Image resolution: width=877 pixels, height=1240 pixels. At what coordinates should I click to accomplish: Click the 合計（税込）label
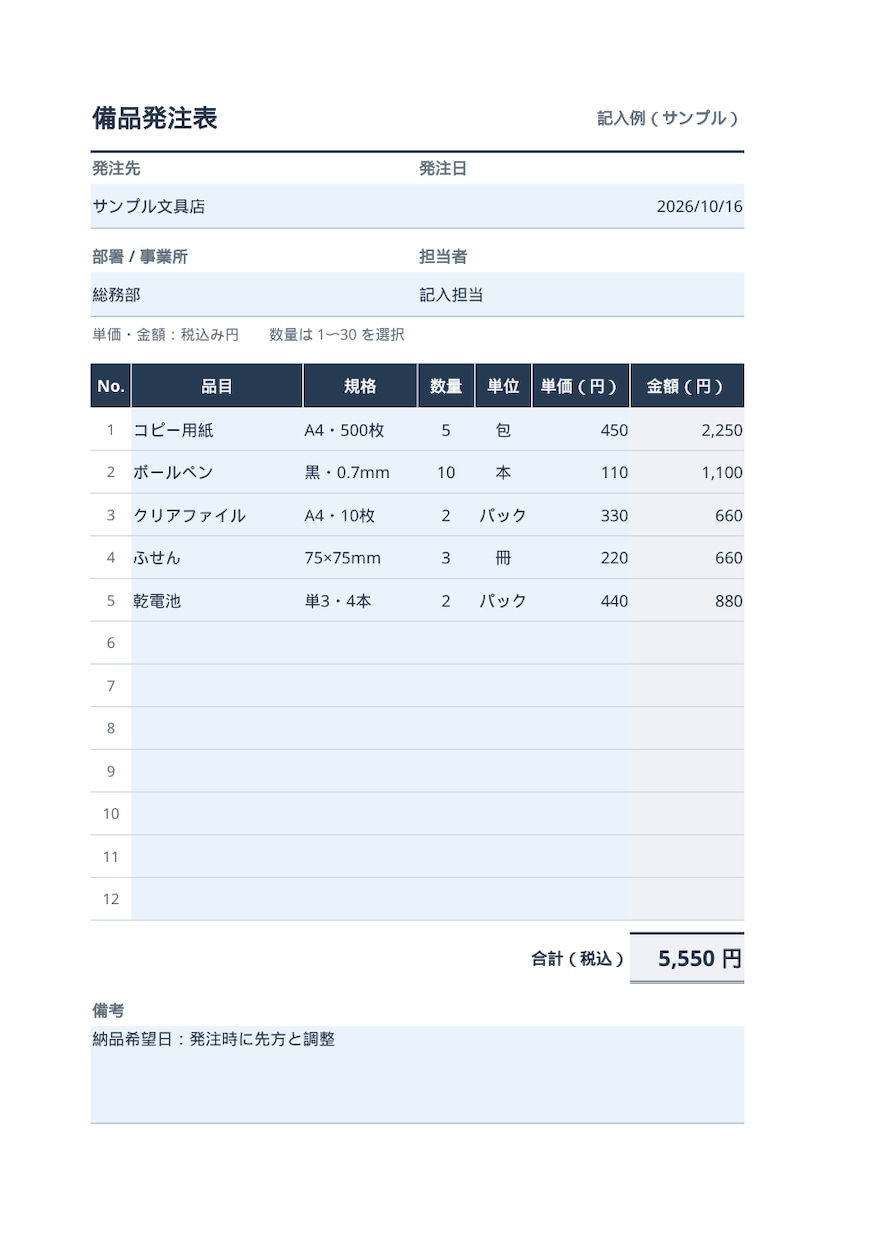(x=578, y=959)
